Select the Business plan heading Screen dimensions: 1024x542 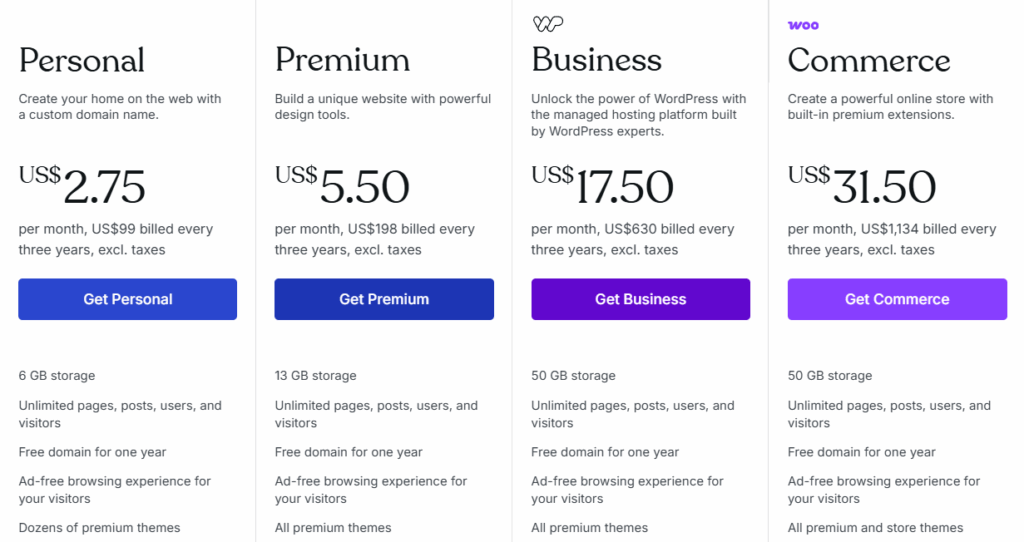pos(596,60)
